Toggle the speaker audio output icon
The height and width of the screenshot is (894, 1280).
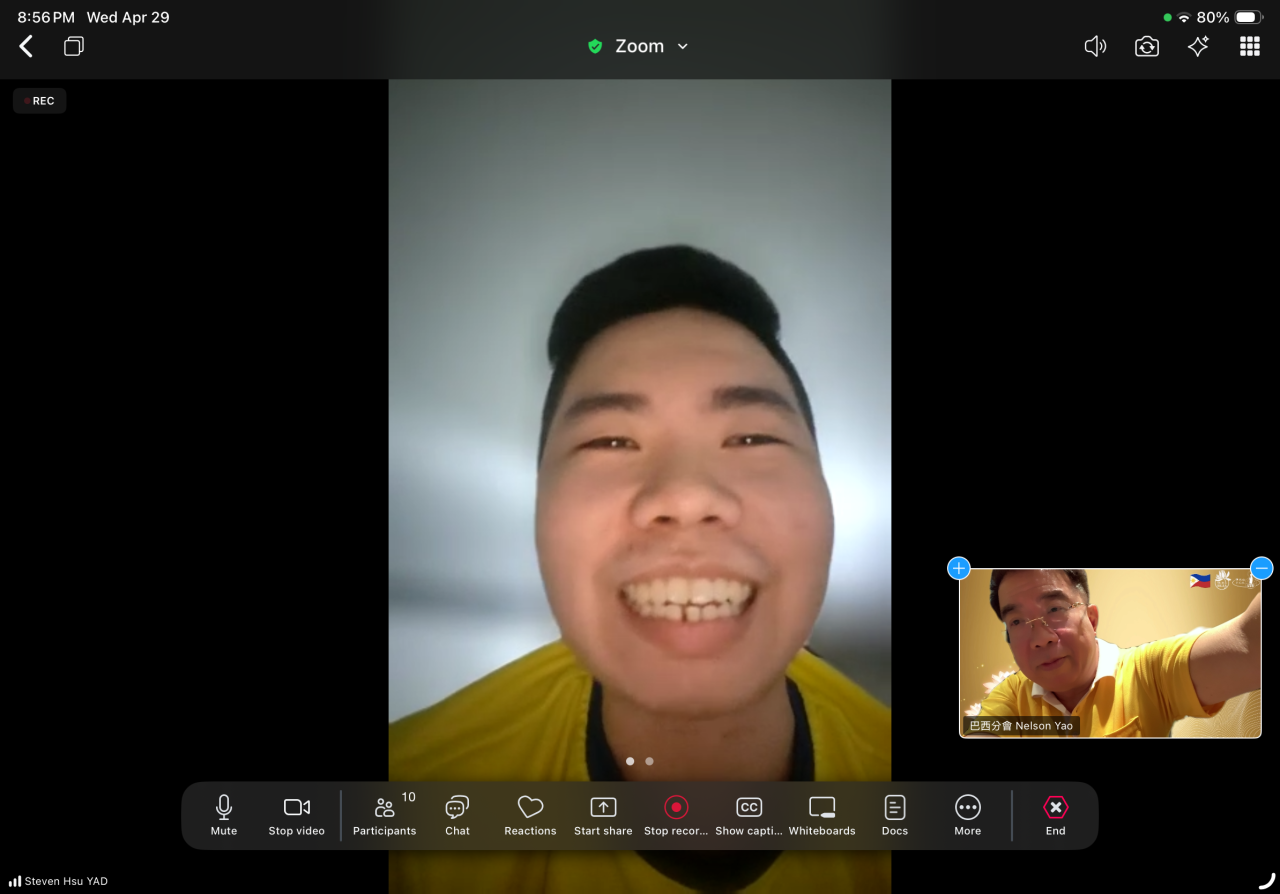tap(1096, 46)
